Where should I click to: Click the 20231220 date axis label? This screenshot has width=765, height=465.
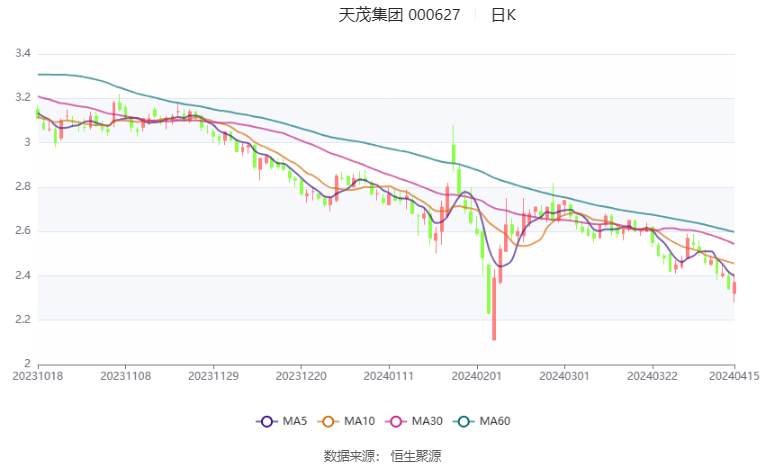301,376
